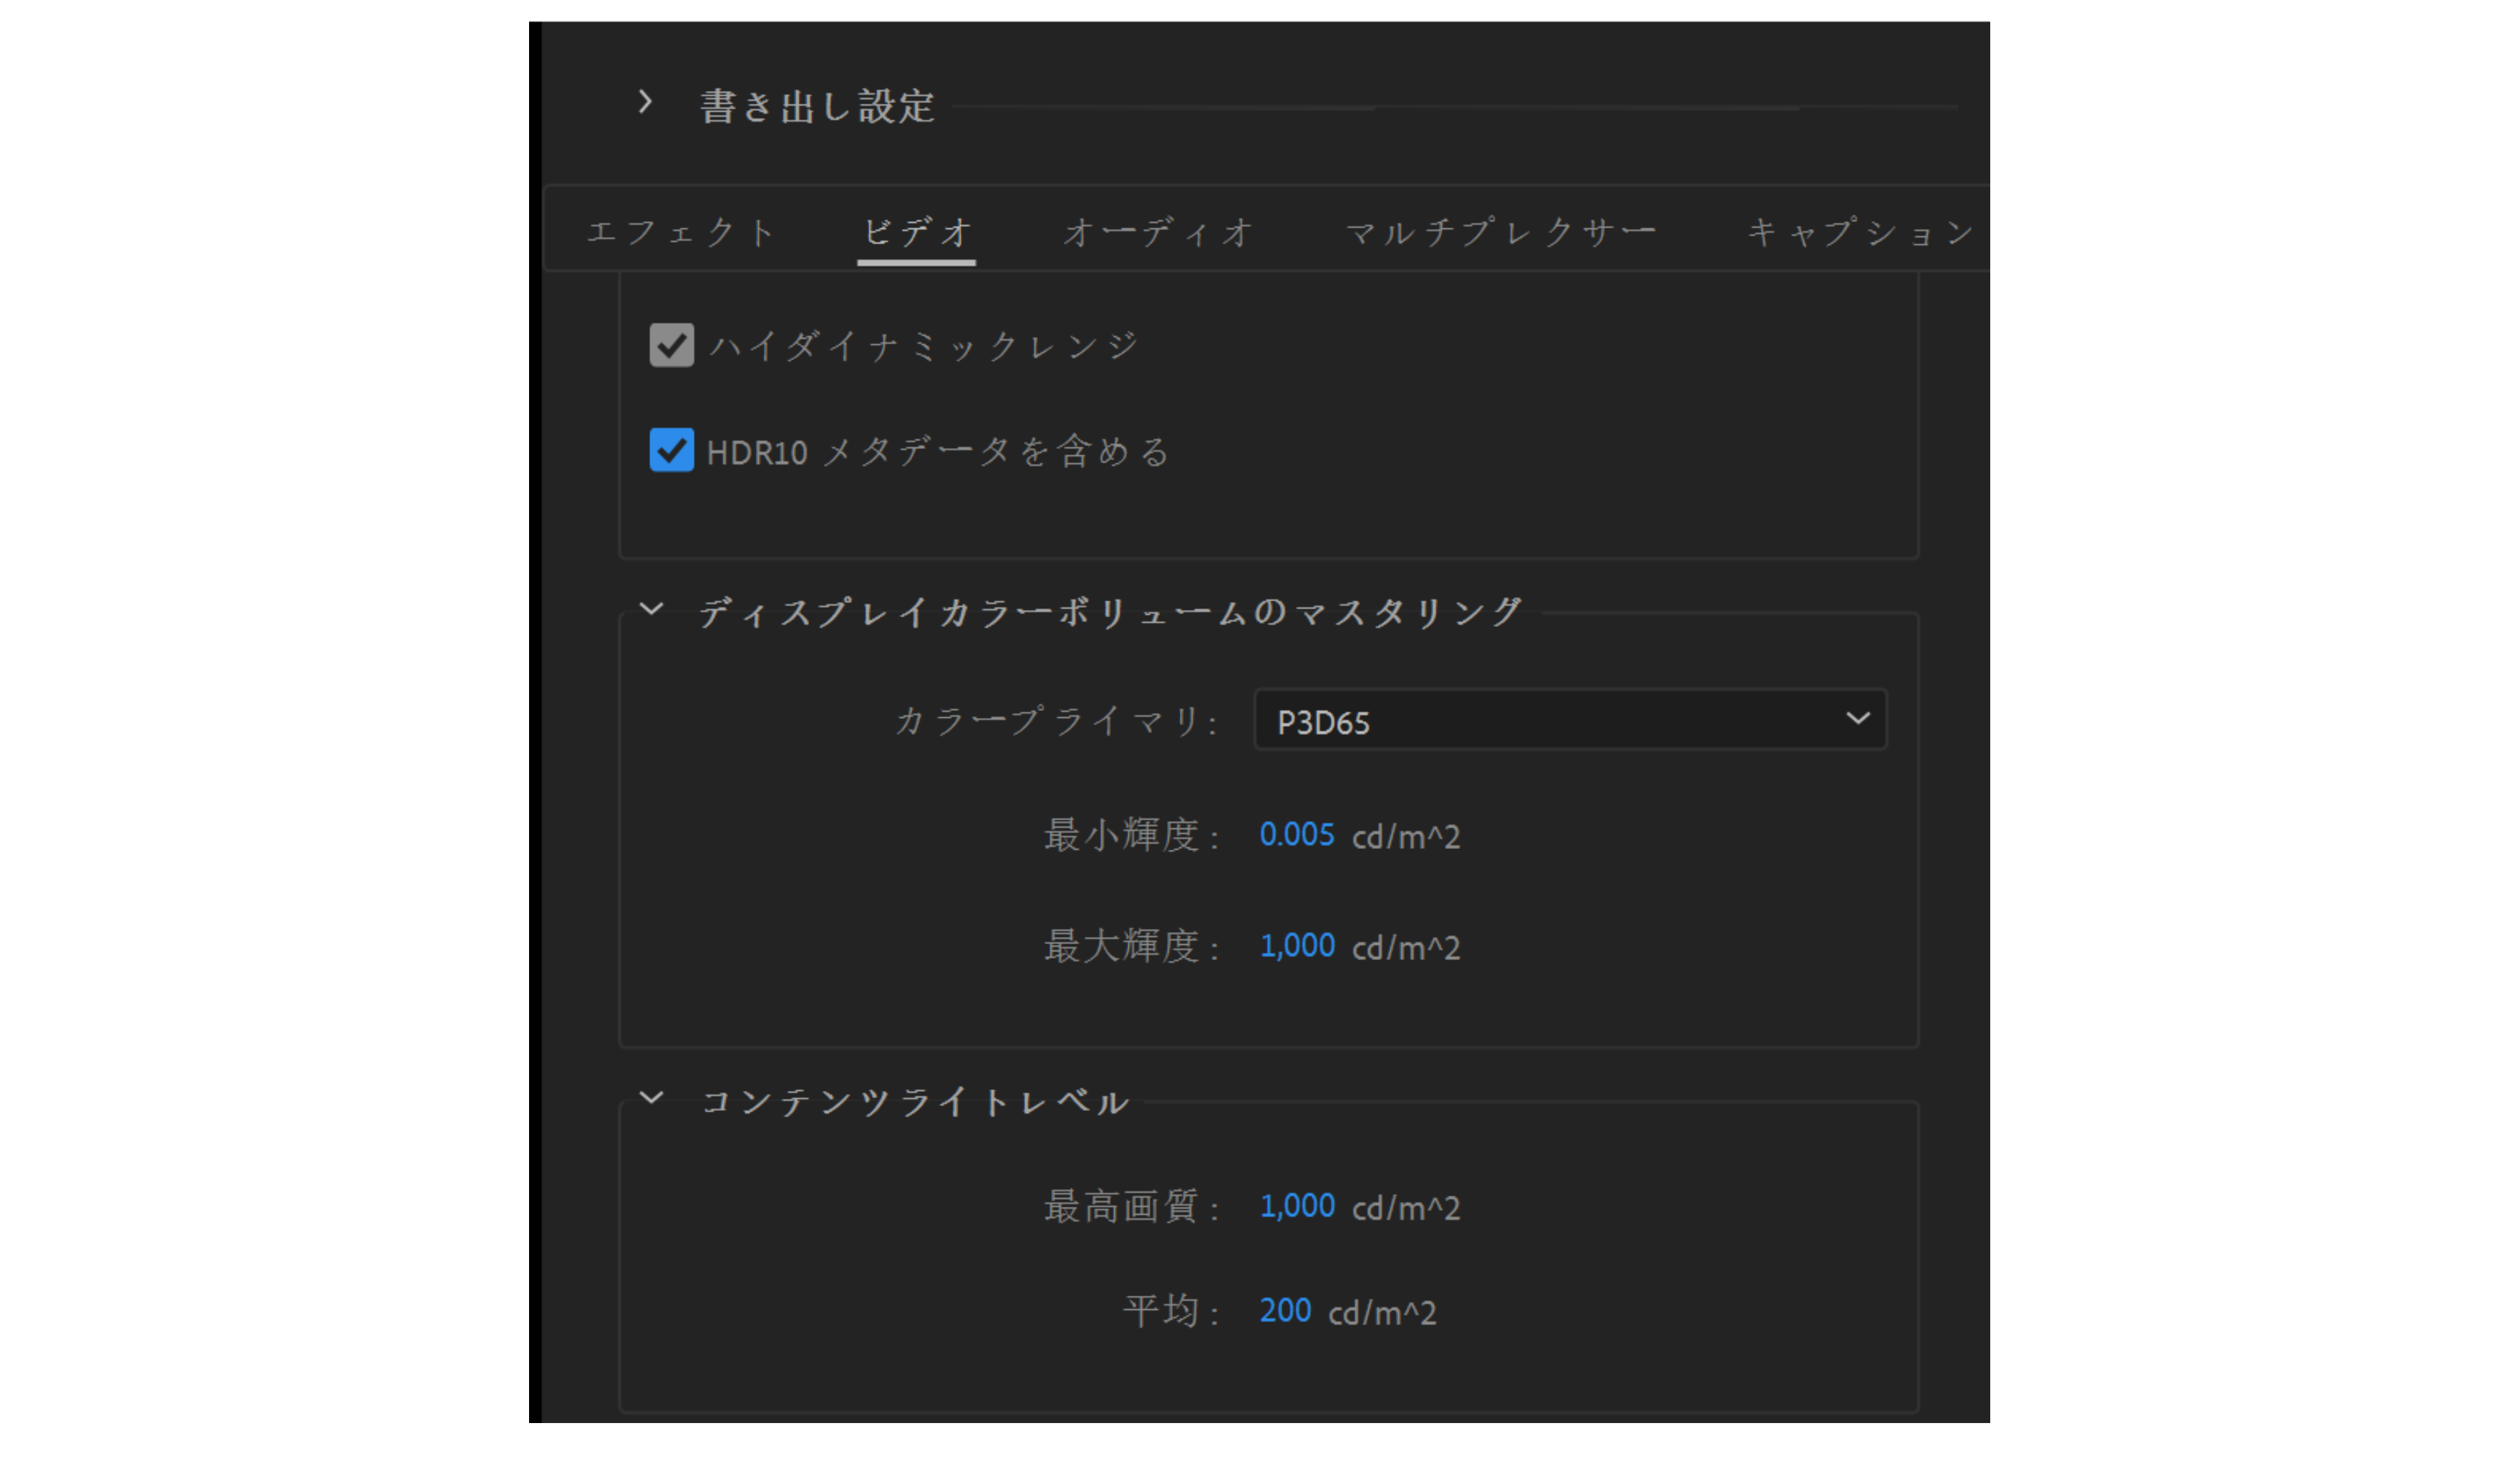Click the P3D65 dropdown chevron
Image resolution: width=2520 pixels, height=1461 pixels.
[1858, 719]
